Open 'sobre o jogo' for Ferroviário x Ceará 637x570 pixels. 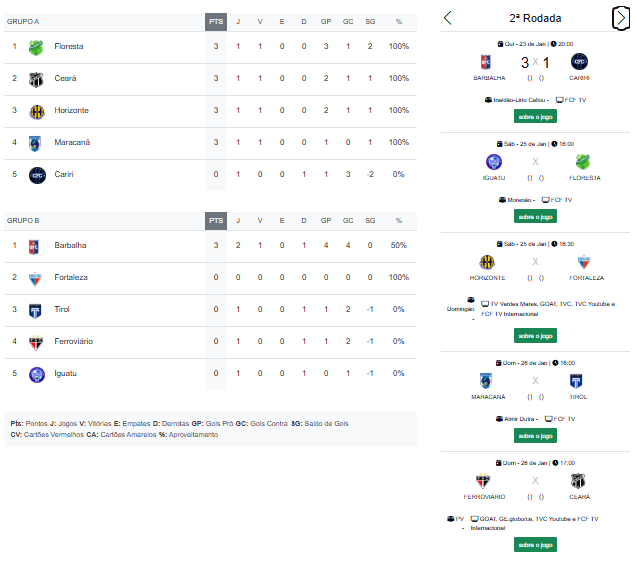[535, 544]
